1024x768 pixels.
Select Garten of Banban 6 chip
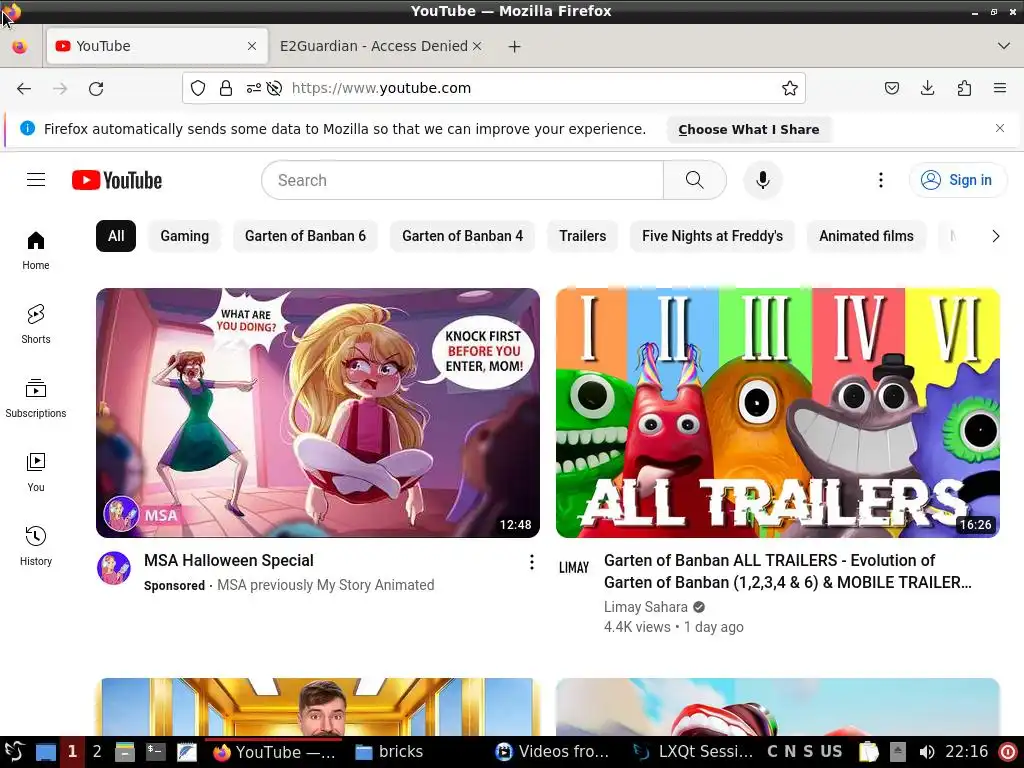pos(306,236)
